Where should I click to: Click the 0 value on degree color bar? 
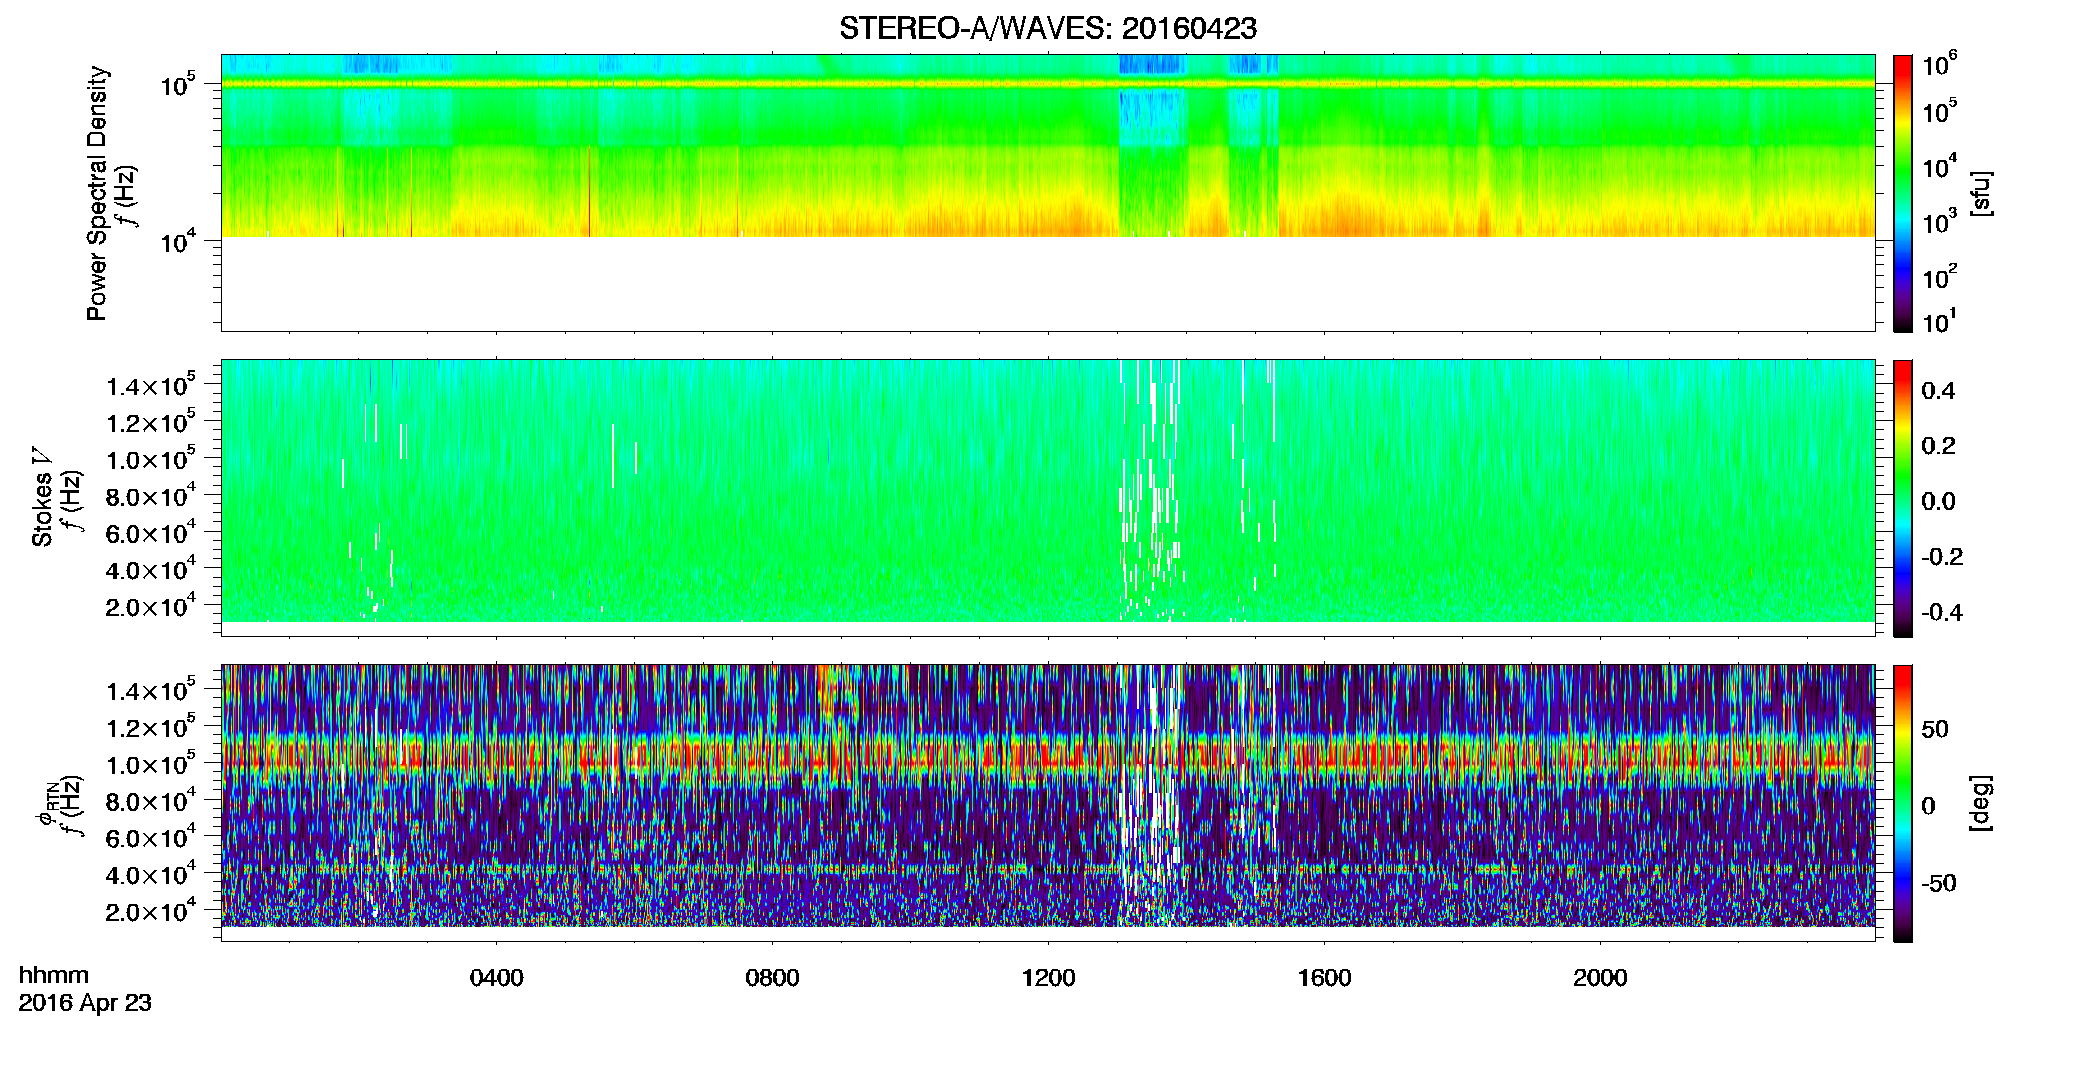tap(1928, 806)
